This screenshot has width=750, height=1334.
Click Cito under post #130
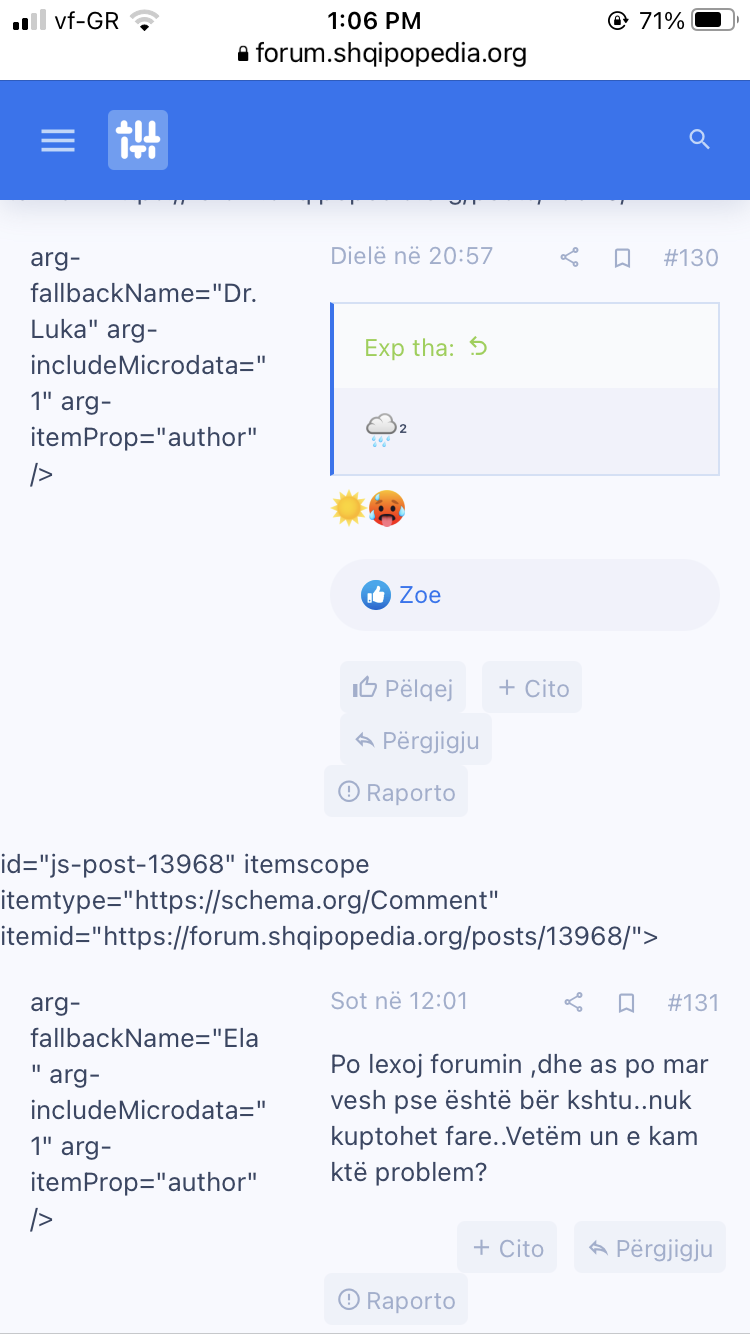(x=532, y=688)
